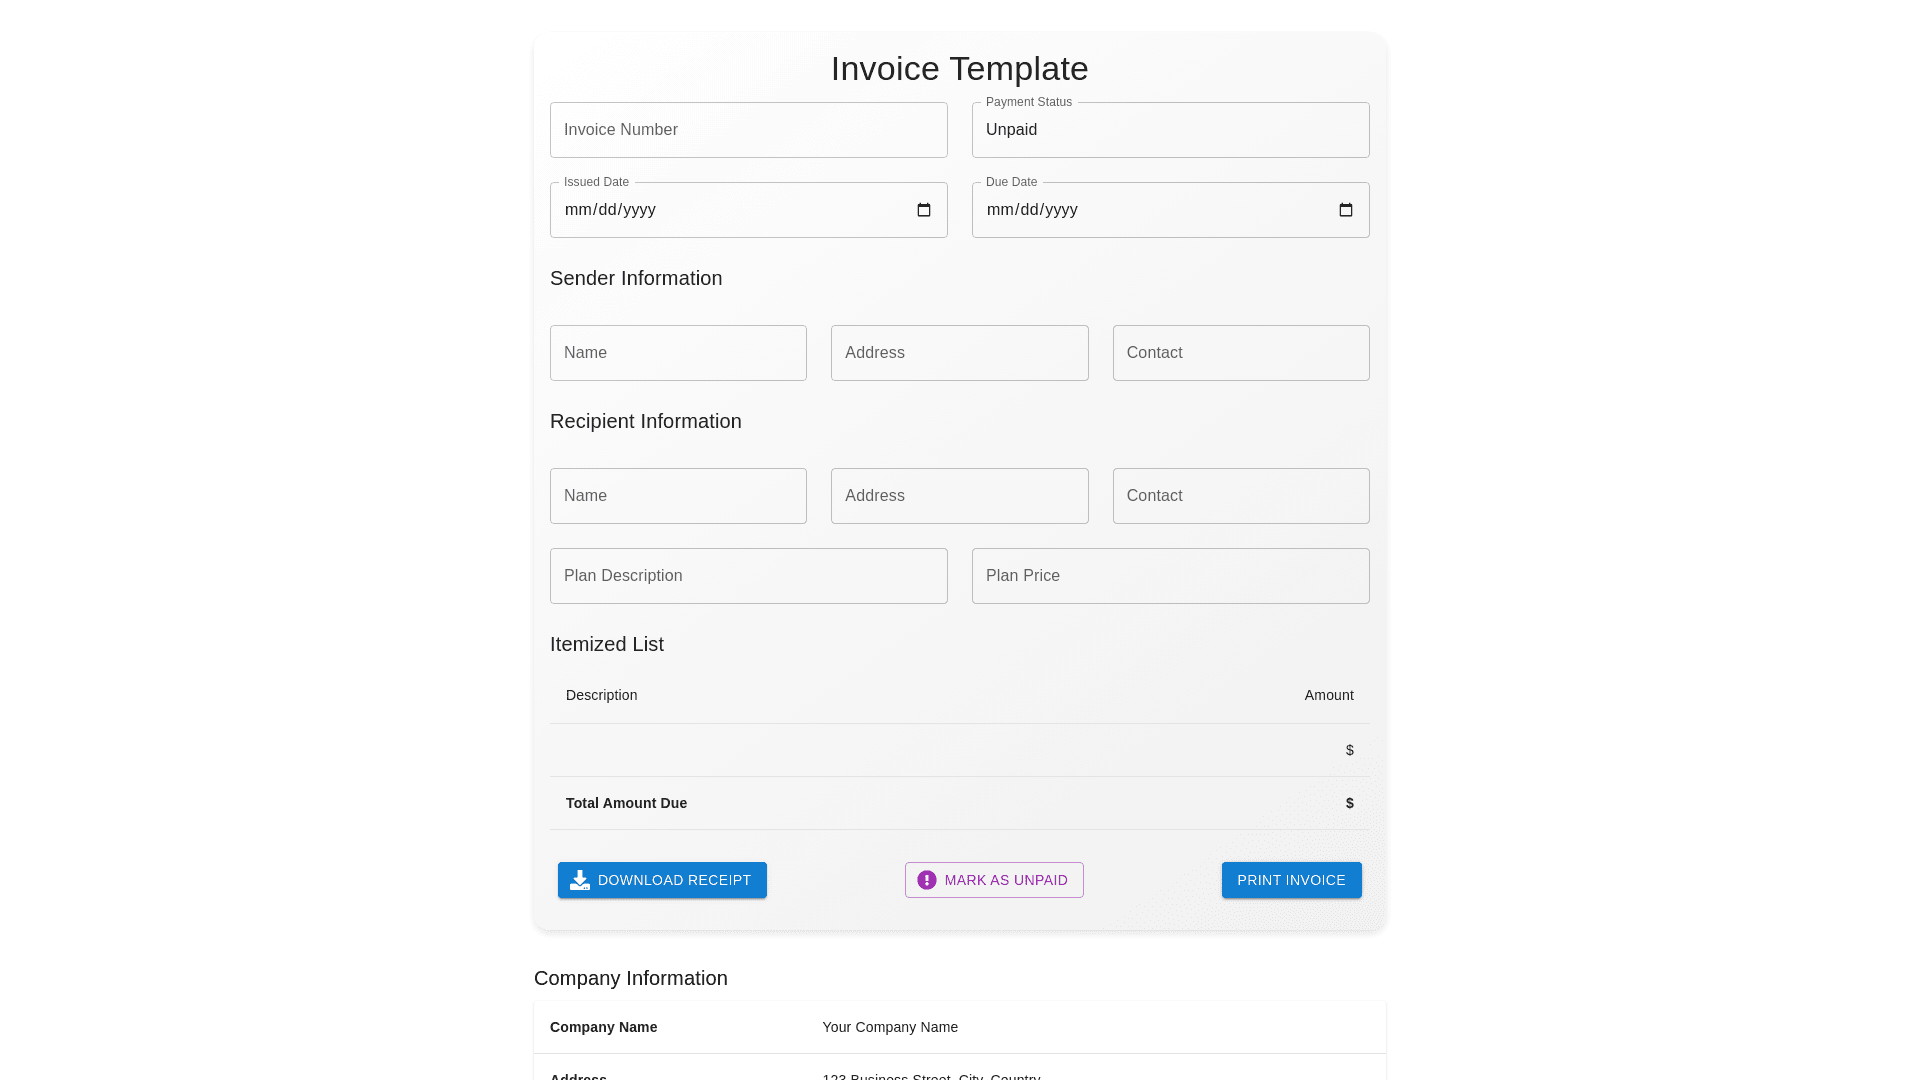Focus the Invoice Number field
The height and width of the screenshot is (1080, 1920).
point(748,130)
